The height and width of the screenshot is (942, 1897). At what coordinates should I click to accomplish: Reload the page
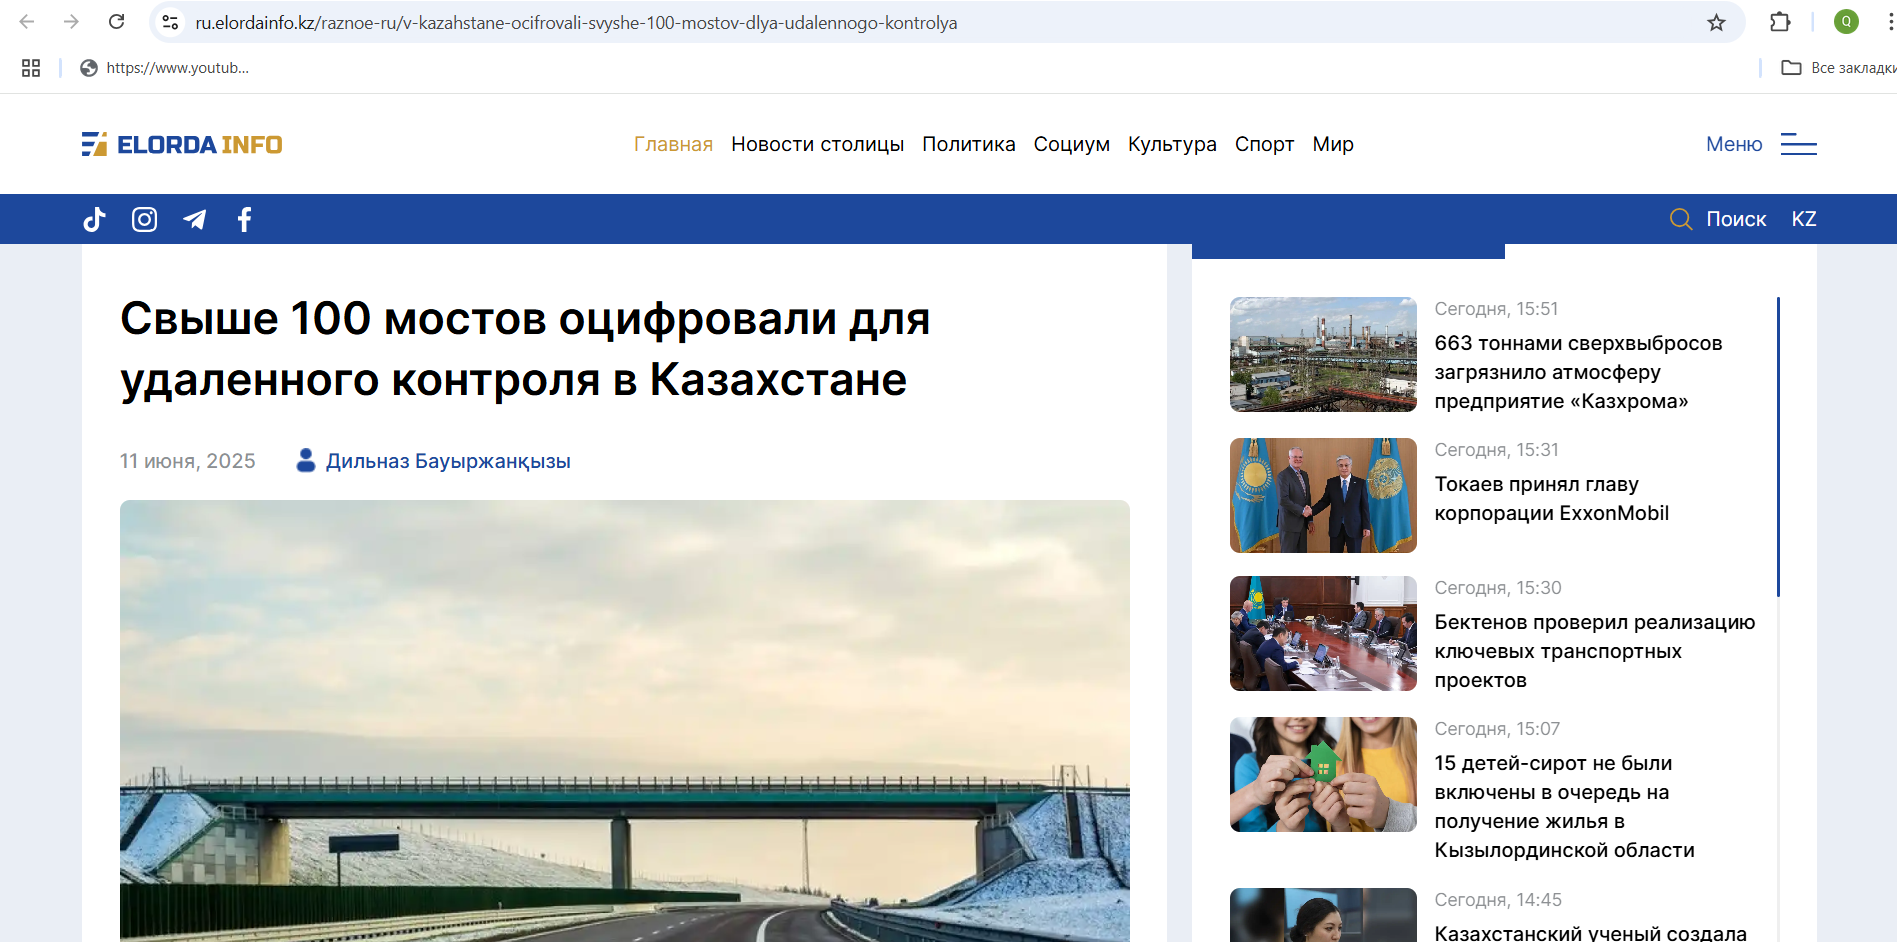tap(117, 22)
